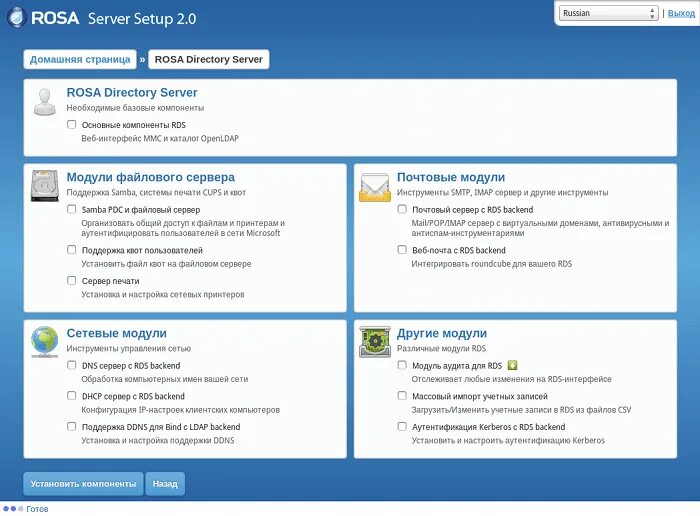Click the text Необходимые базовые компоненты

pyautogui.click(x=135, y=108)
